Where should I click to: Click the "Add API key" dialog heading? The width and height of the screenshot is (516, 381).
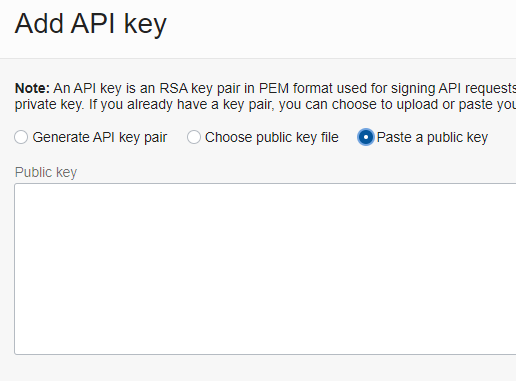tap(91, 24)
